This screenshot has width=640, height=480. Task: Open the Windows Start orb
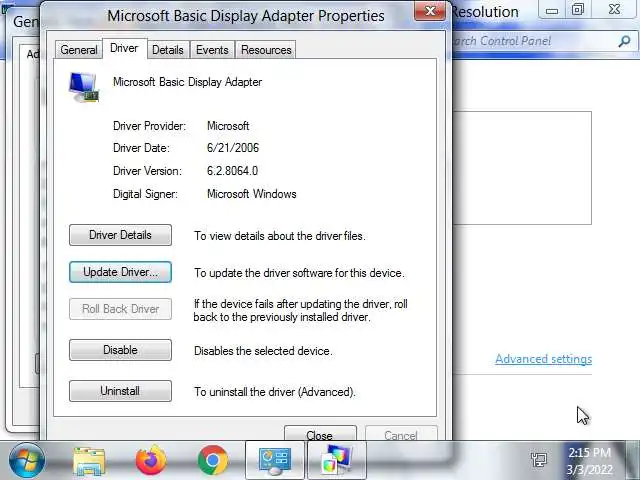click(x=27, y=460)
